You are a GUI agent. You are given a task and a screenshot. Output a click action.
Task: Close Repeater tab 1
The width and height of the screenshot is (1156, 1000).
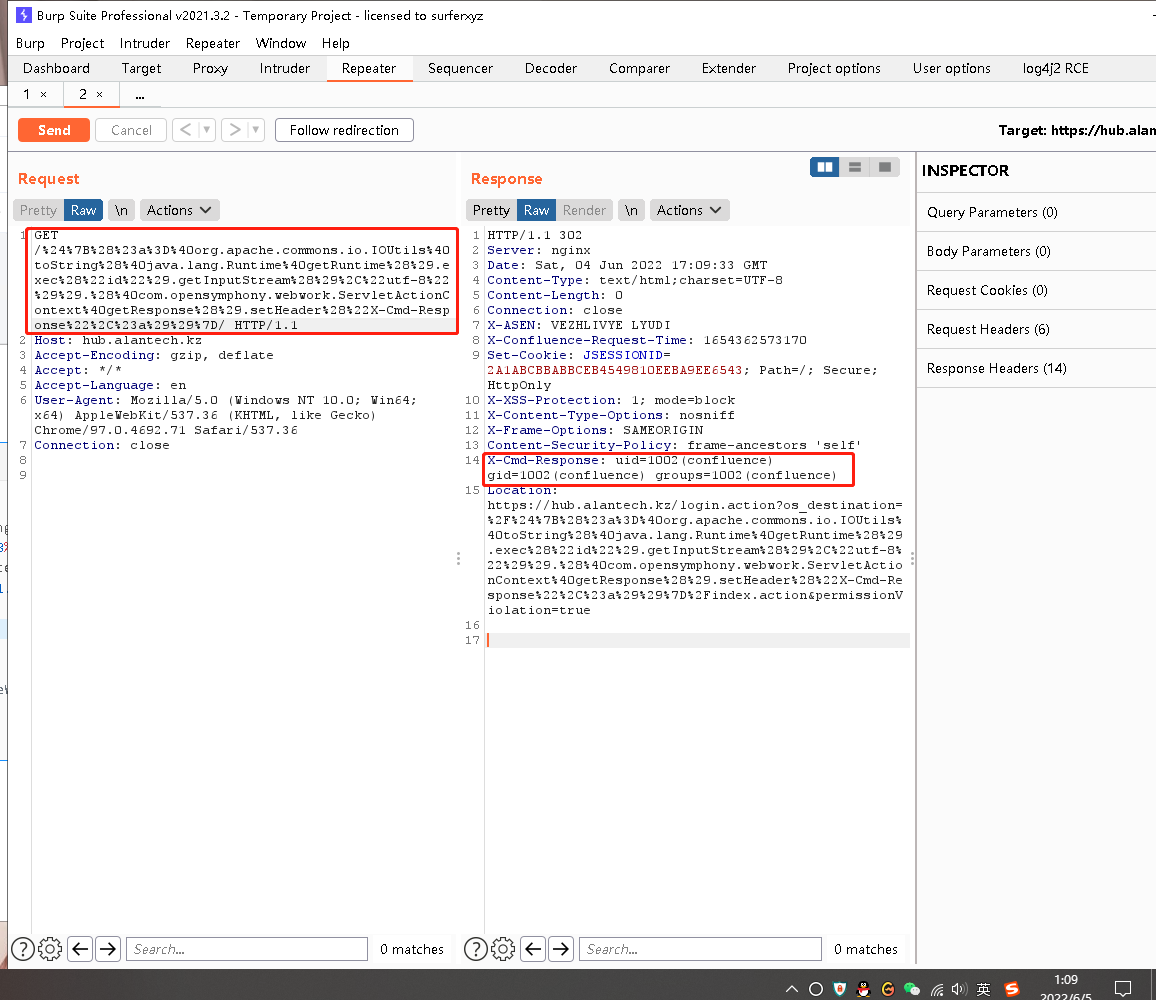click(43, 94)
